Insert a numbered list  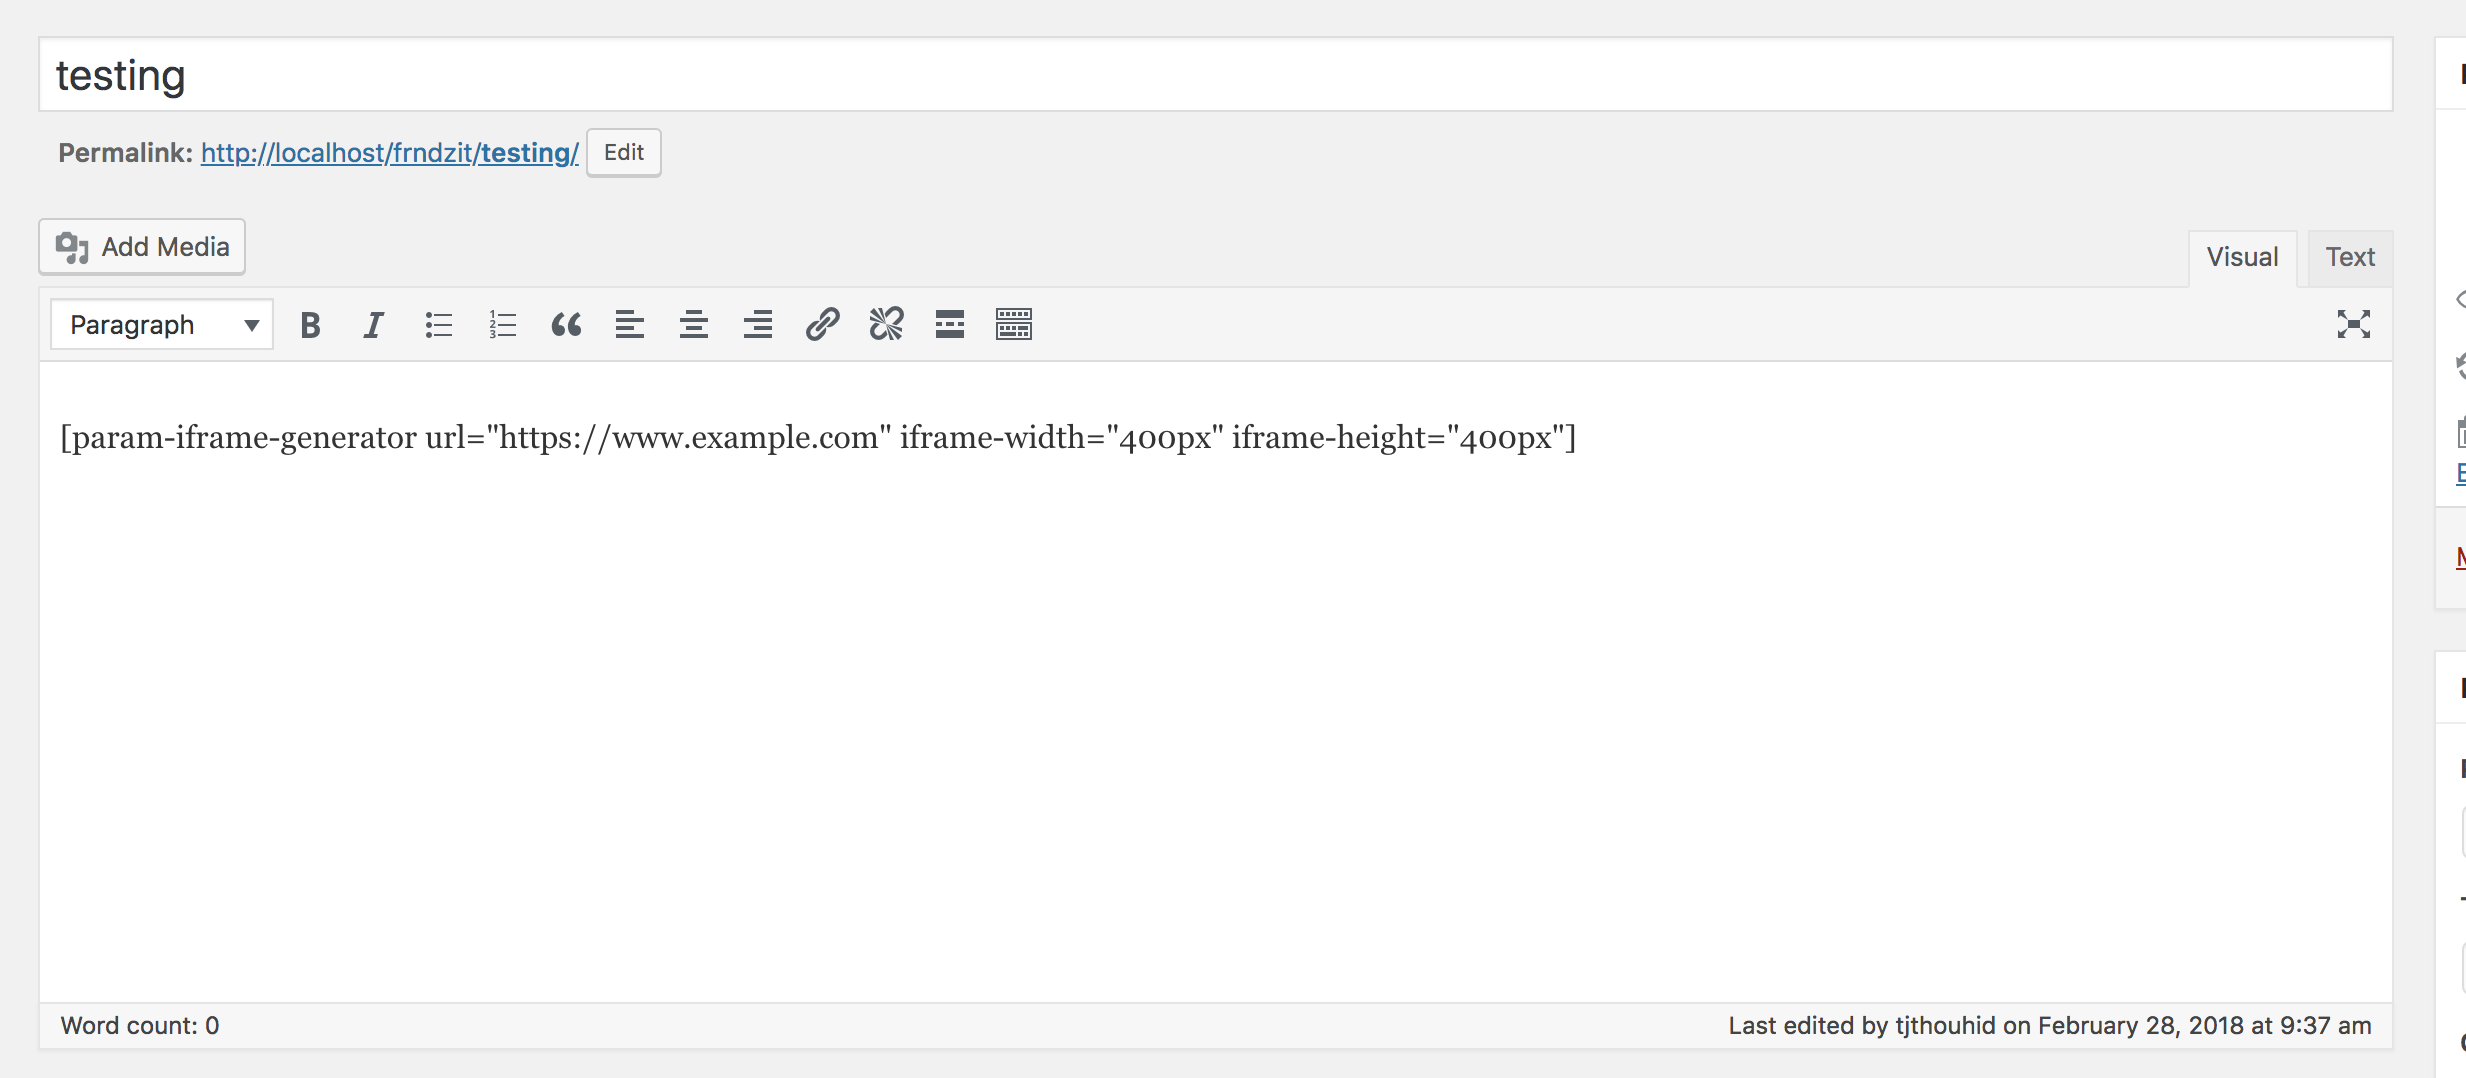502,325
